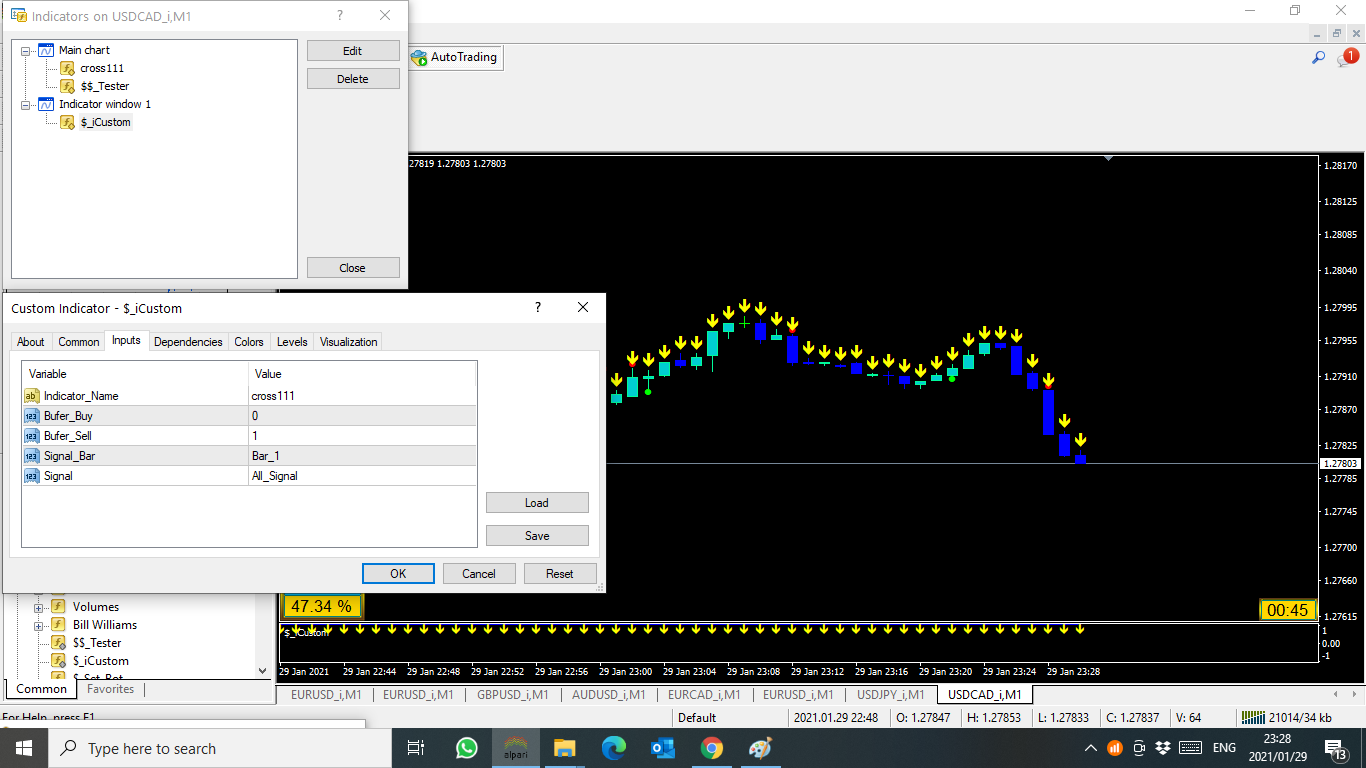Viewport: 1366px width, 768px height.
Task: Click the Navigator scrollbar down arrow
Action: click(x=263, y=671)
